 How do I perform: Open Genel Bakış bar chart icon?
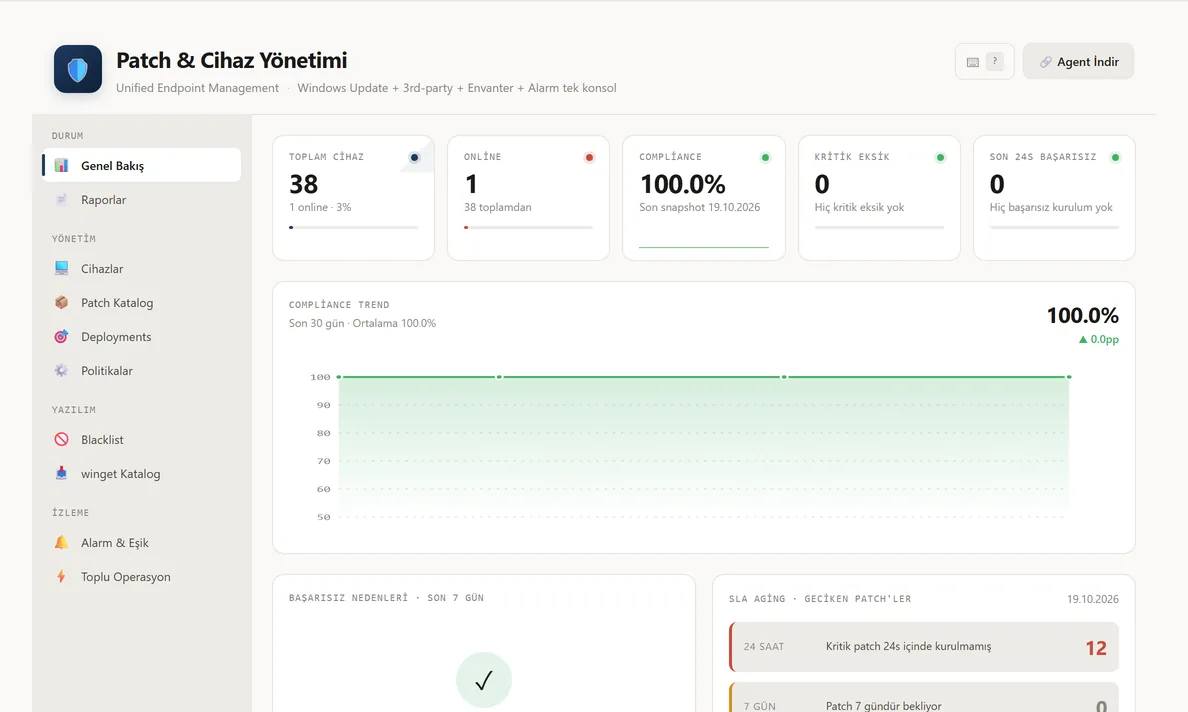click(61, 165)
